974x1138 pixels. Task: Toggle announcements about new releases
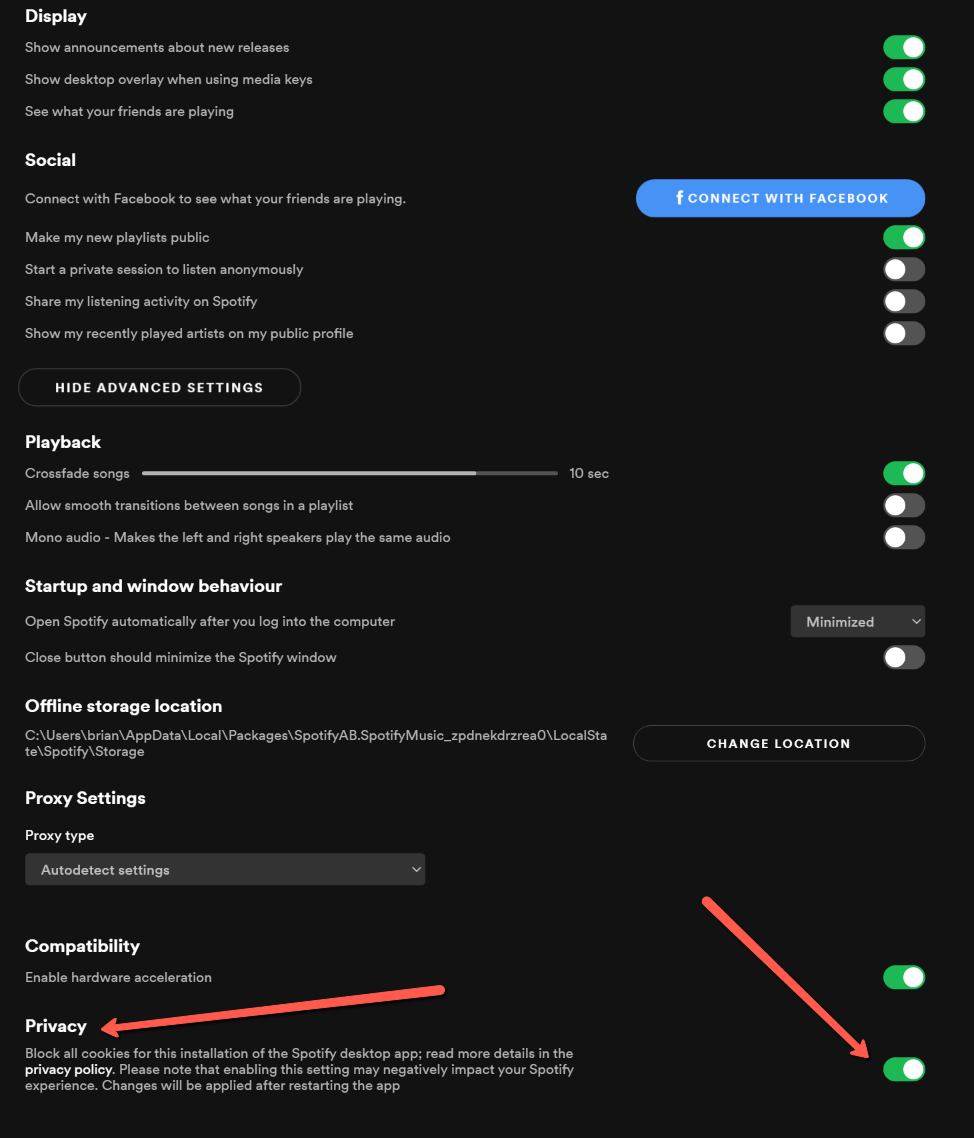[903, 47]
